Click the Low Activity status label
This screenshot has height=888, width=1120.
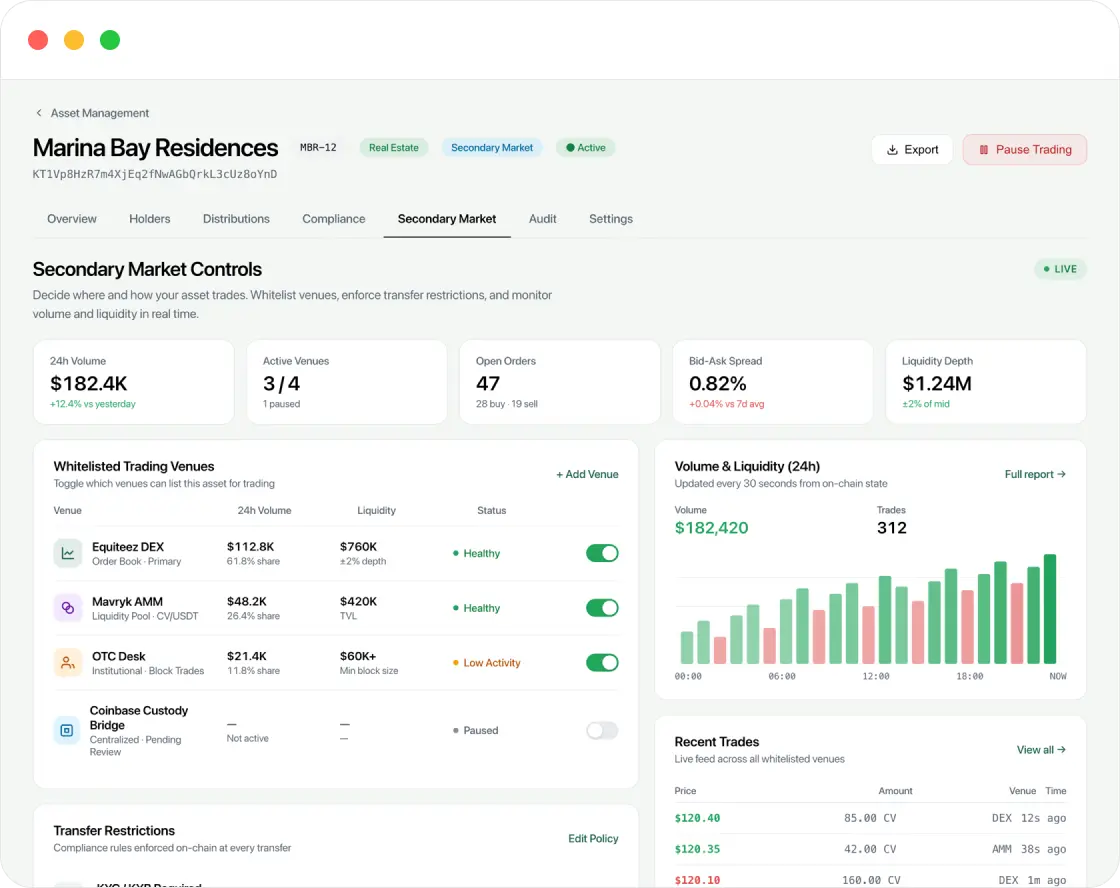pos(491,663)
